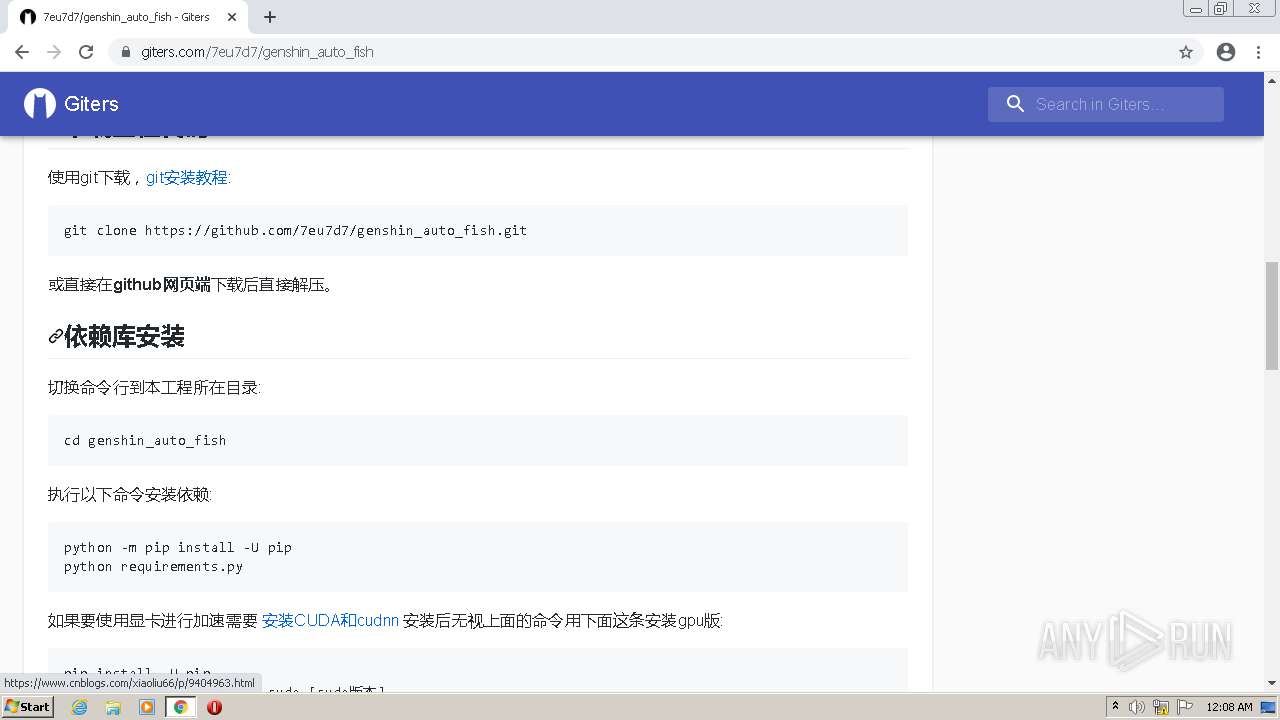Click the network tray icon
1280x720 pixels.
point(1161,707)
